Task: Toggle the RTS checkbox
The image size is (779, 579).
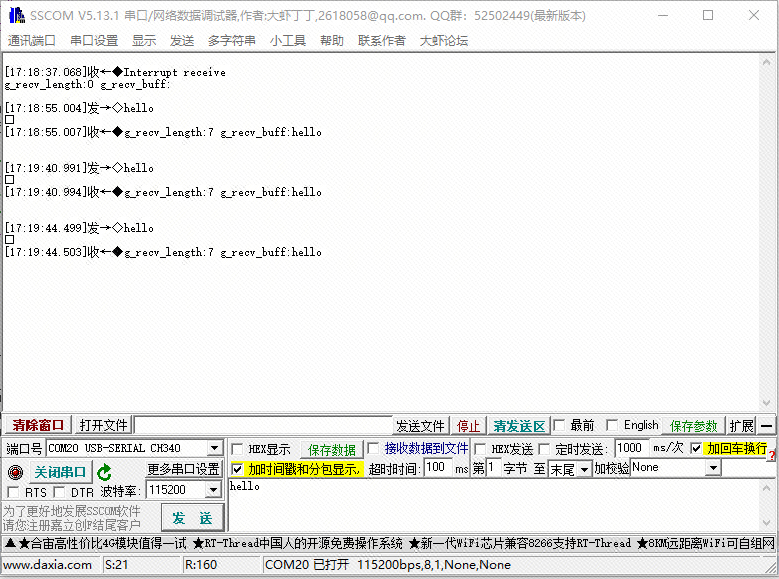Action: tap(14, 492)
